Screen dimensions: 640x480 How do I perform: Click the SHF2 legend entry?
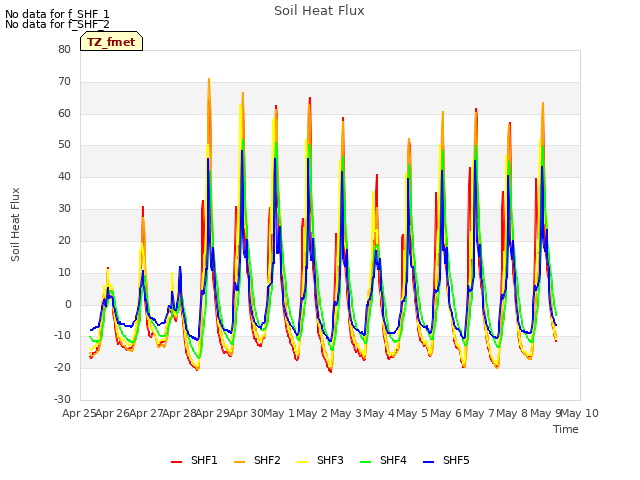pos(258,460)
